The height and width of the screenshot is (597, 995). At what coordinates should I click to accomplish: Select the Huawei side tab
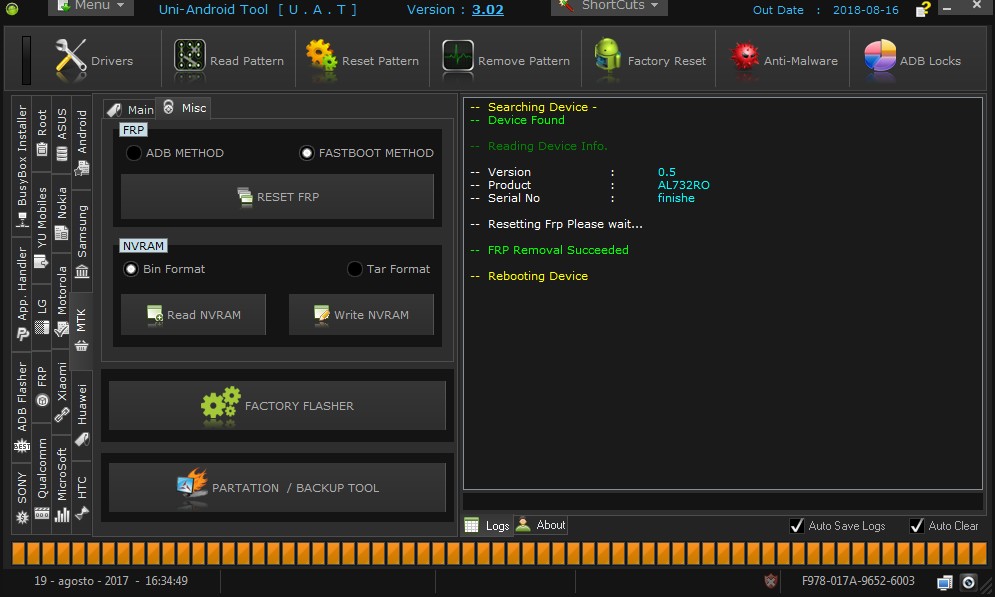[x=82, y=415]
